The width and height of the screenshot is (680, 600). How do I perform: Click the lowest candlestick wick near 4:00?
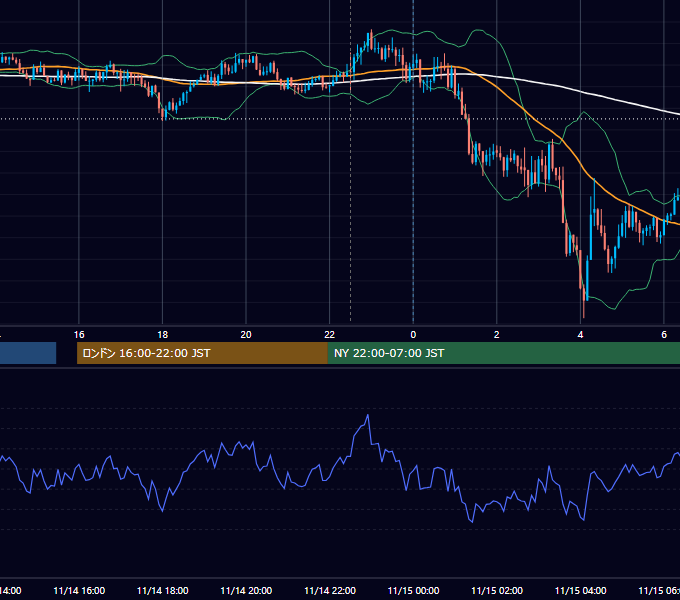tap(584, 312)
